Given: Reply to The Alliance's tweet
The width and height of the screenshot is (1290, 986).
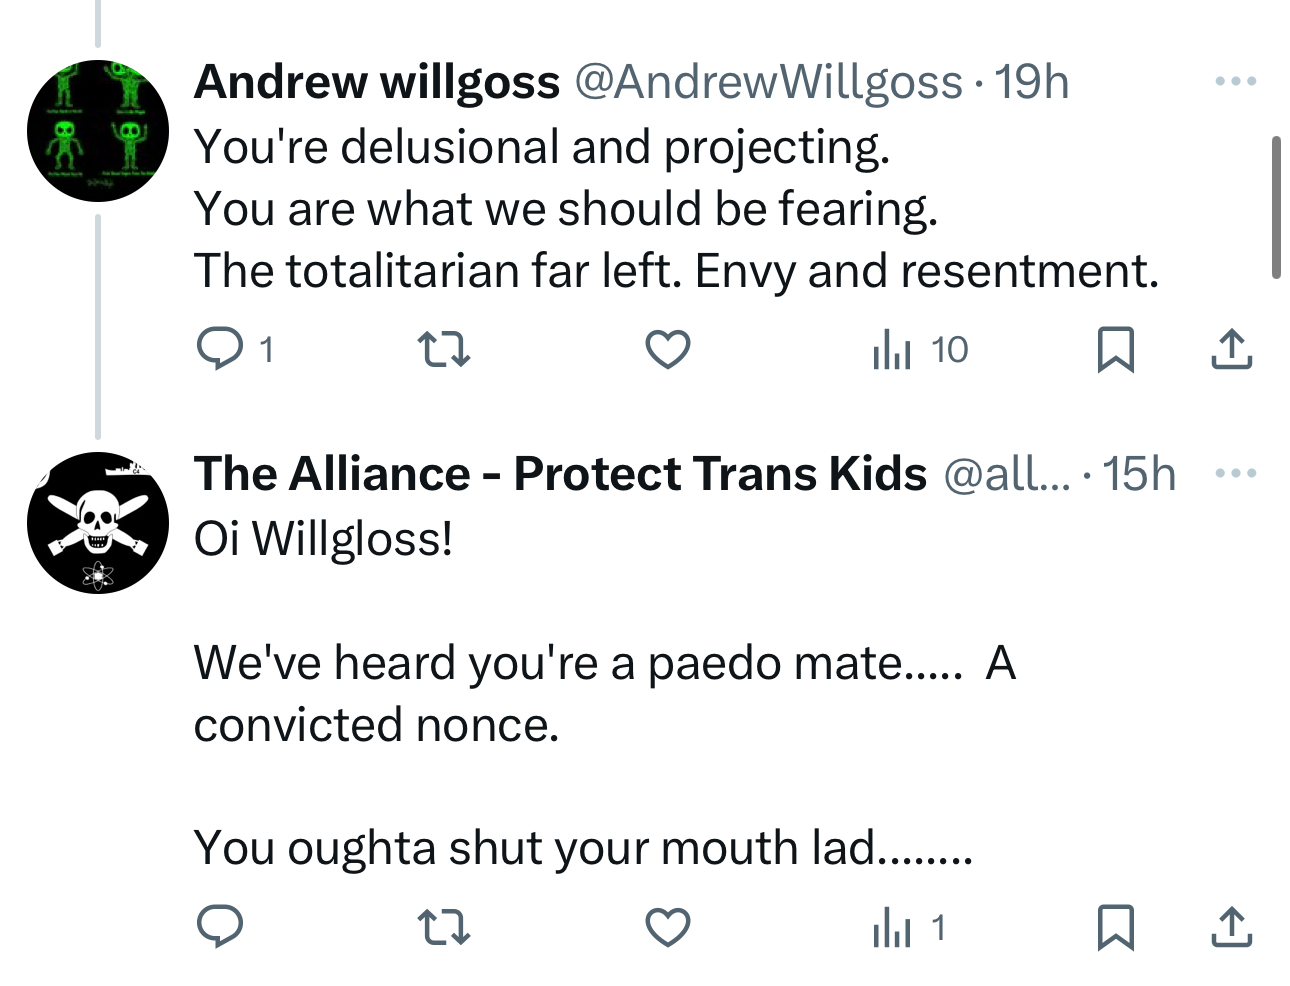Looking at the screenshot, I should tap(219, 927).
